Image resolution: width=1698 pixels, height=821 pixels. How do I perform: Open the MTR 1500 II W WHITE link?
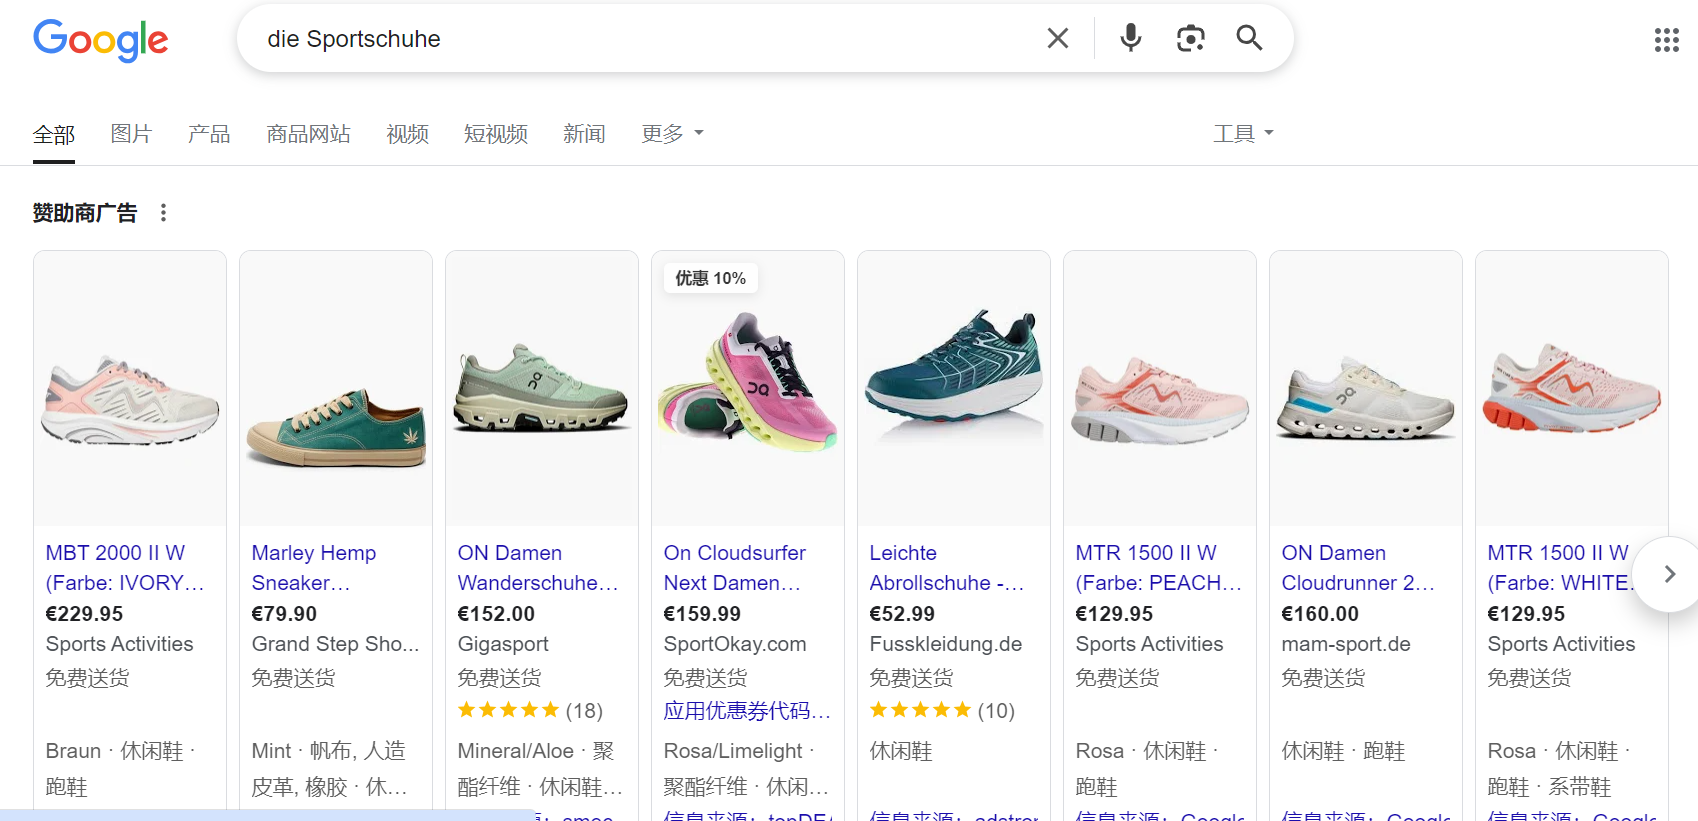(x=1560, y=568)
